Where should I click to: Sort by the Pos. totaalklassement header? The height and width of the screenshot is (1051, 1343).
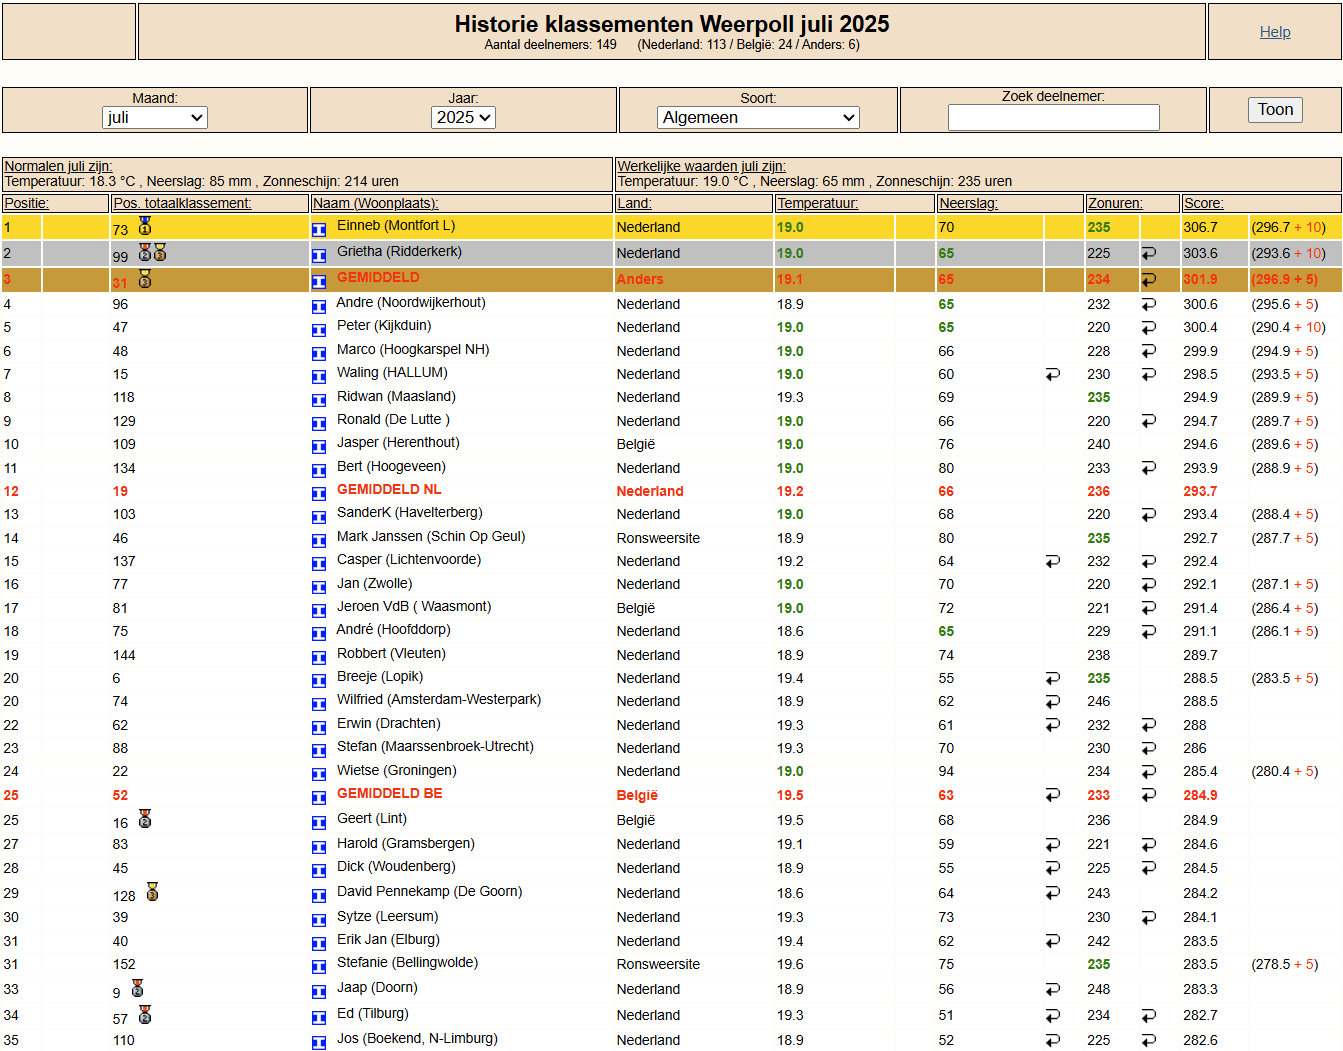(182, 203)
